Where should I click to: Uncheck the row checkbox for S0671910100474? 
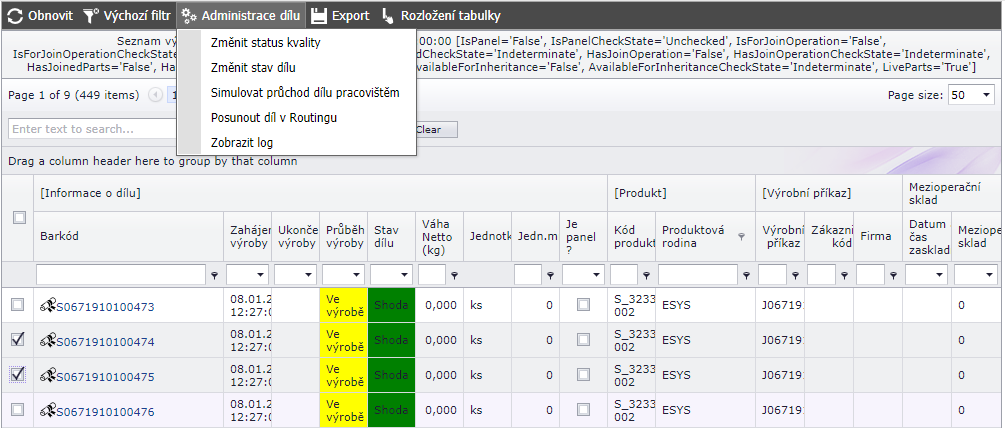pyautogui.click(x=17, y=340)
